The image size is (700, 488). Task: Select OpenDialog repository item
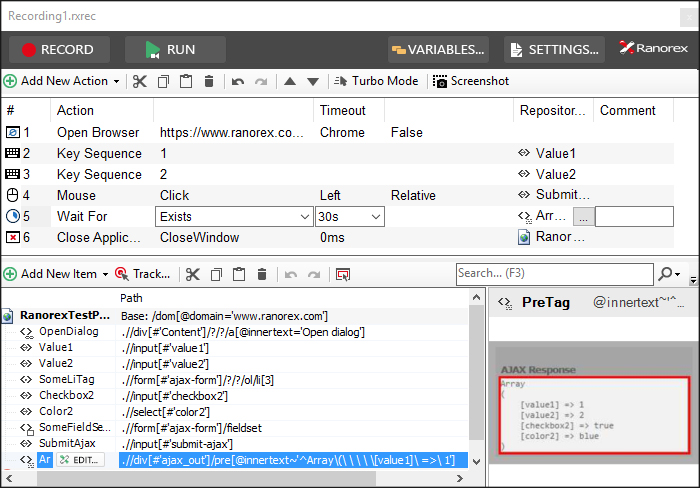68,332
